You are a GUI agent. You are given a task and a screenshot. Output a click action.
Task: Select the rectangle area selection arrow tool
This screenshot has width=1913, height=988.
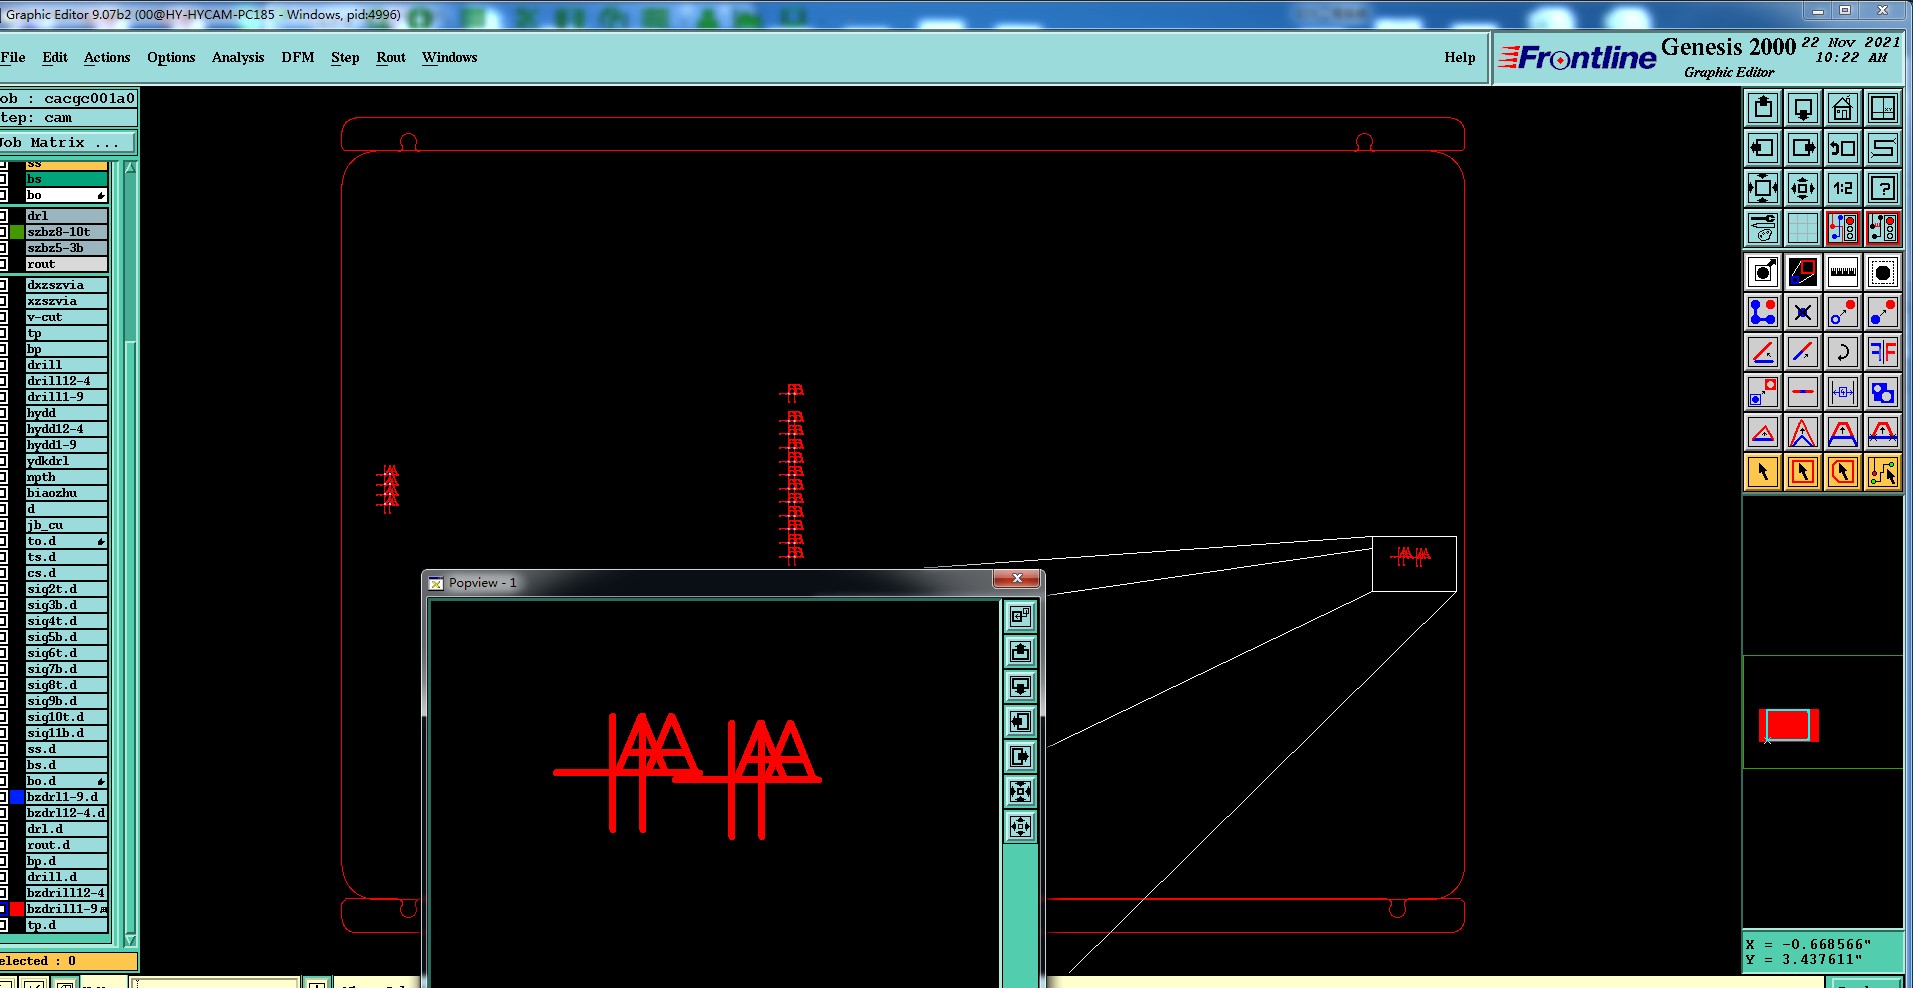pos(1803,472)
